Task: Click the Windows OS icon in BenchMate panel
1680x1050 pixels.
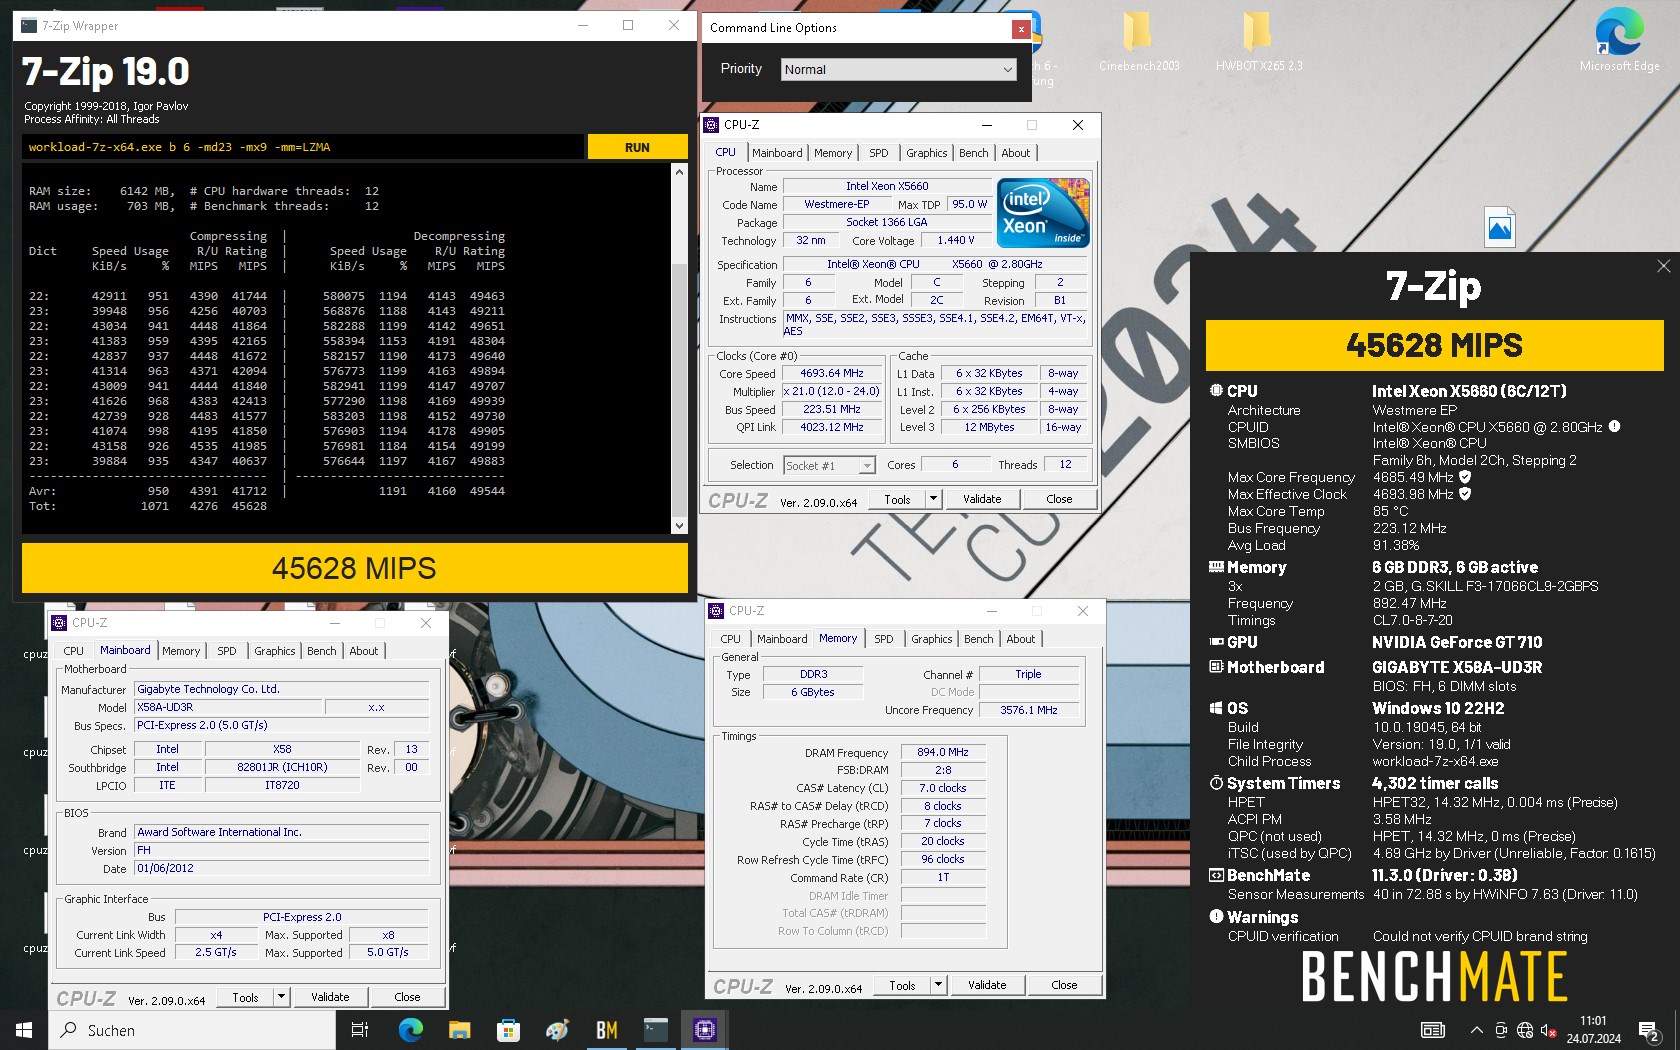Action: click(x=1216, y=708)
